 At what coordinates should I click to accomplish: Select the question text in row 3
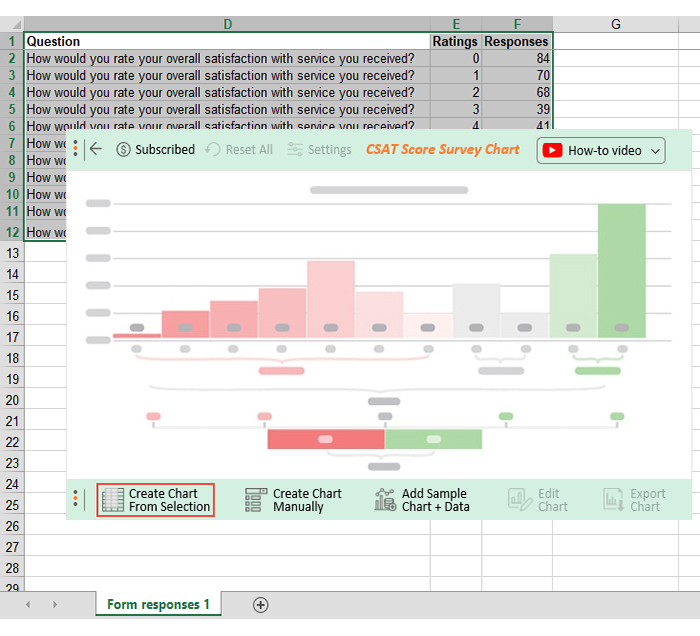click(x=221, y=75)
